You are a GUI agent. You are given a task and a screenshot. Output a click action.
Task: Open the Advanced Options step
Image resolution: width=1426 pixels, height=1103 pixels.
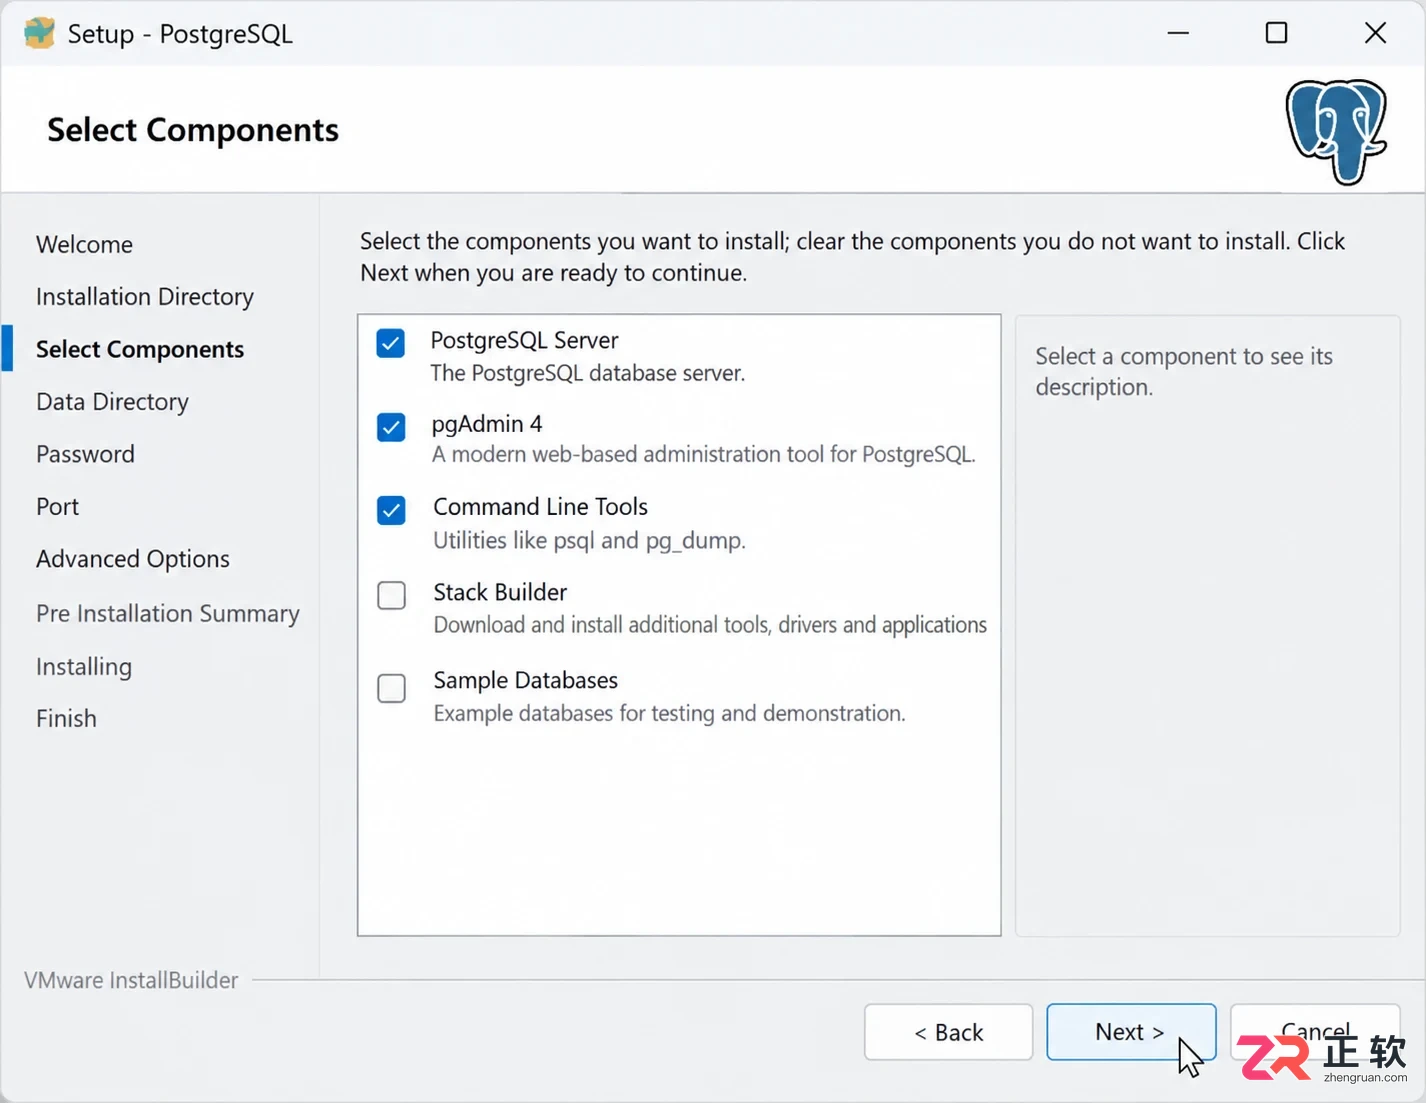133,559
